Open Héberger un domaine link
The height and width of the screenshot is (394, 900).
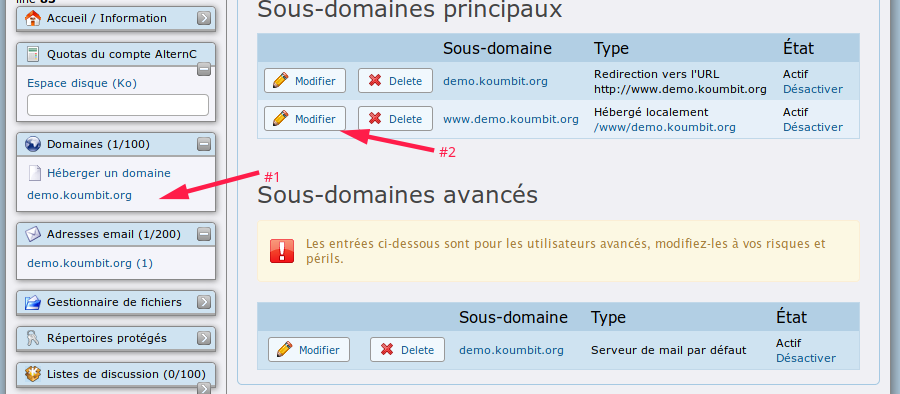coord(108,173)
